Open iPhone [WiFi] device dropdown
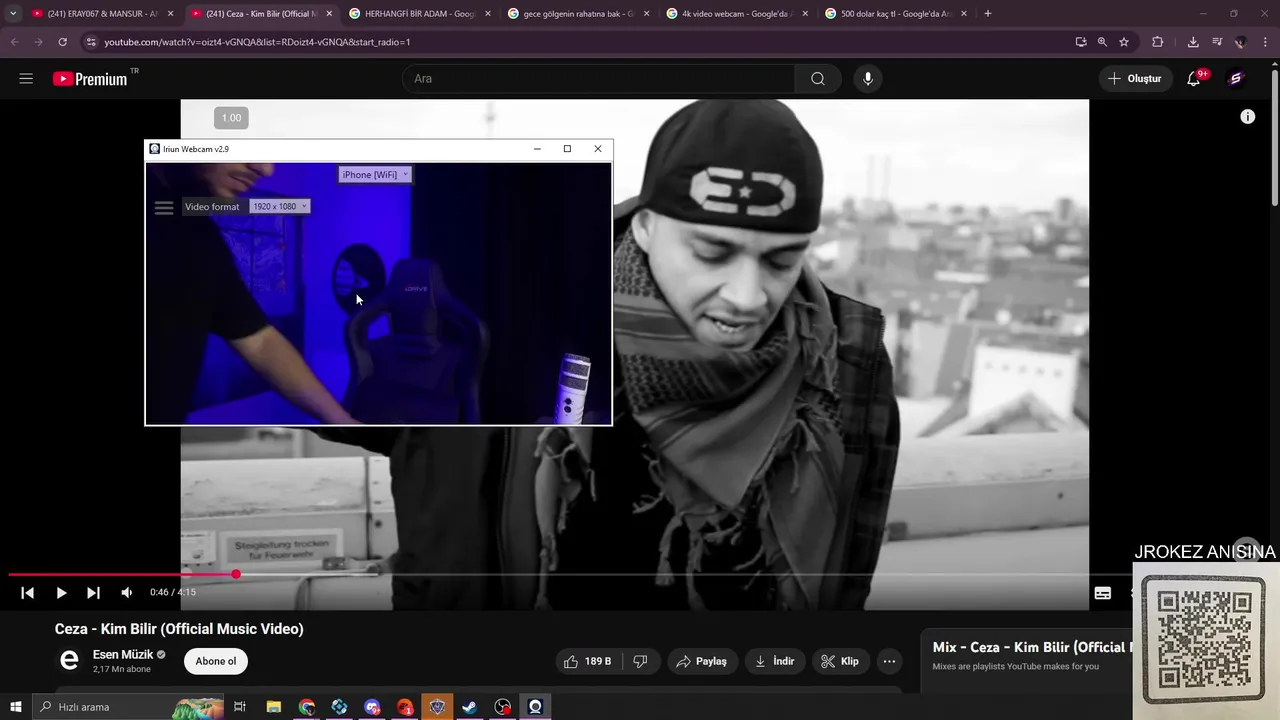 click(x=375, y=175)
